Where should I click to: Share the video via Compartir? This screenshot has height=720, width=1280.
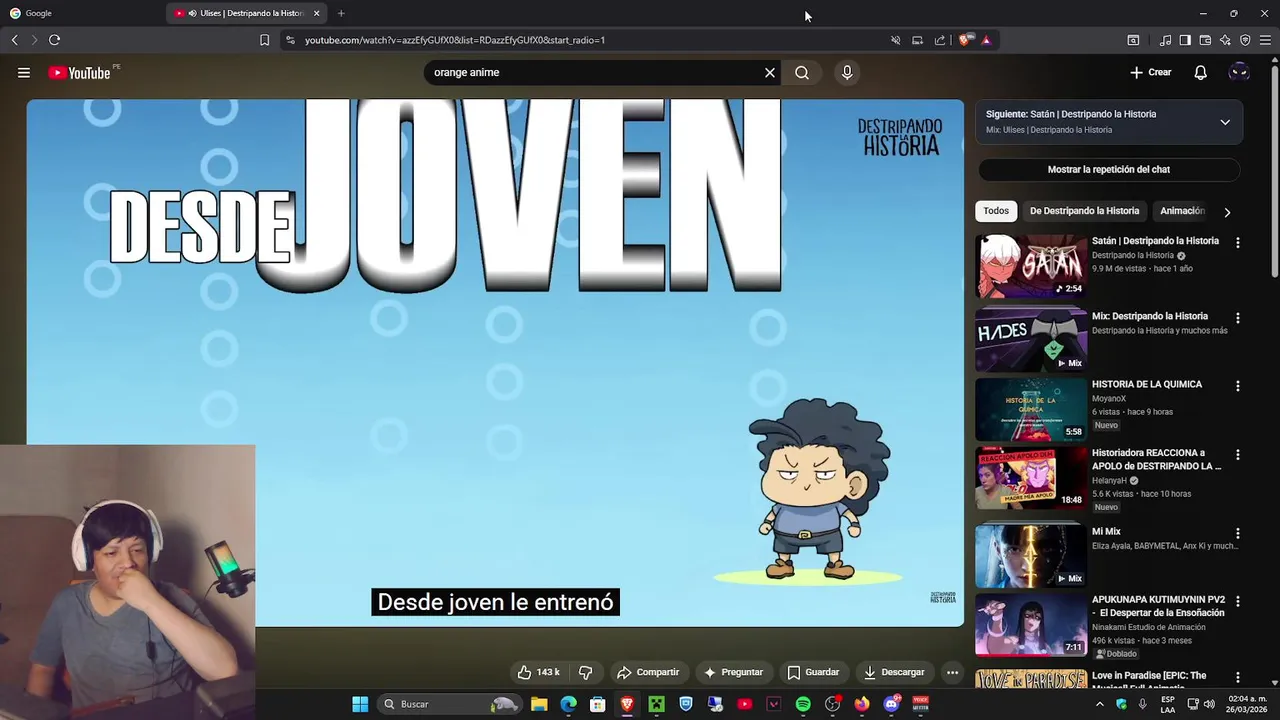tap(648, 672)
